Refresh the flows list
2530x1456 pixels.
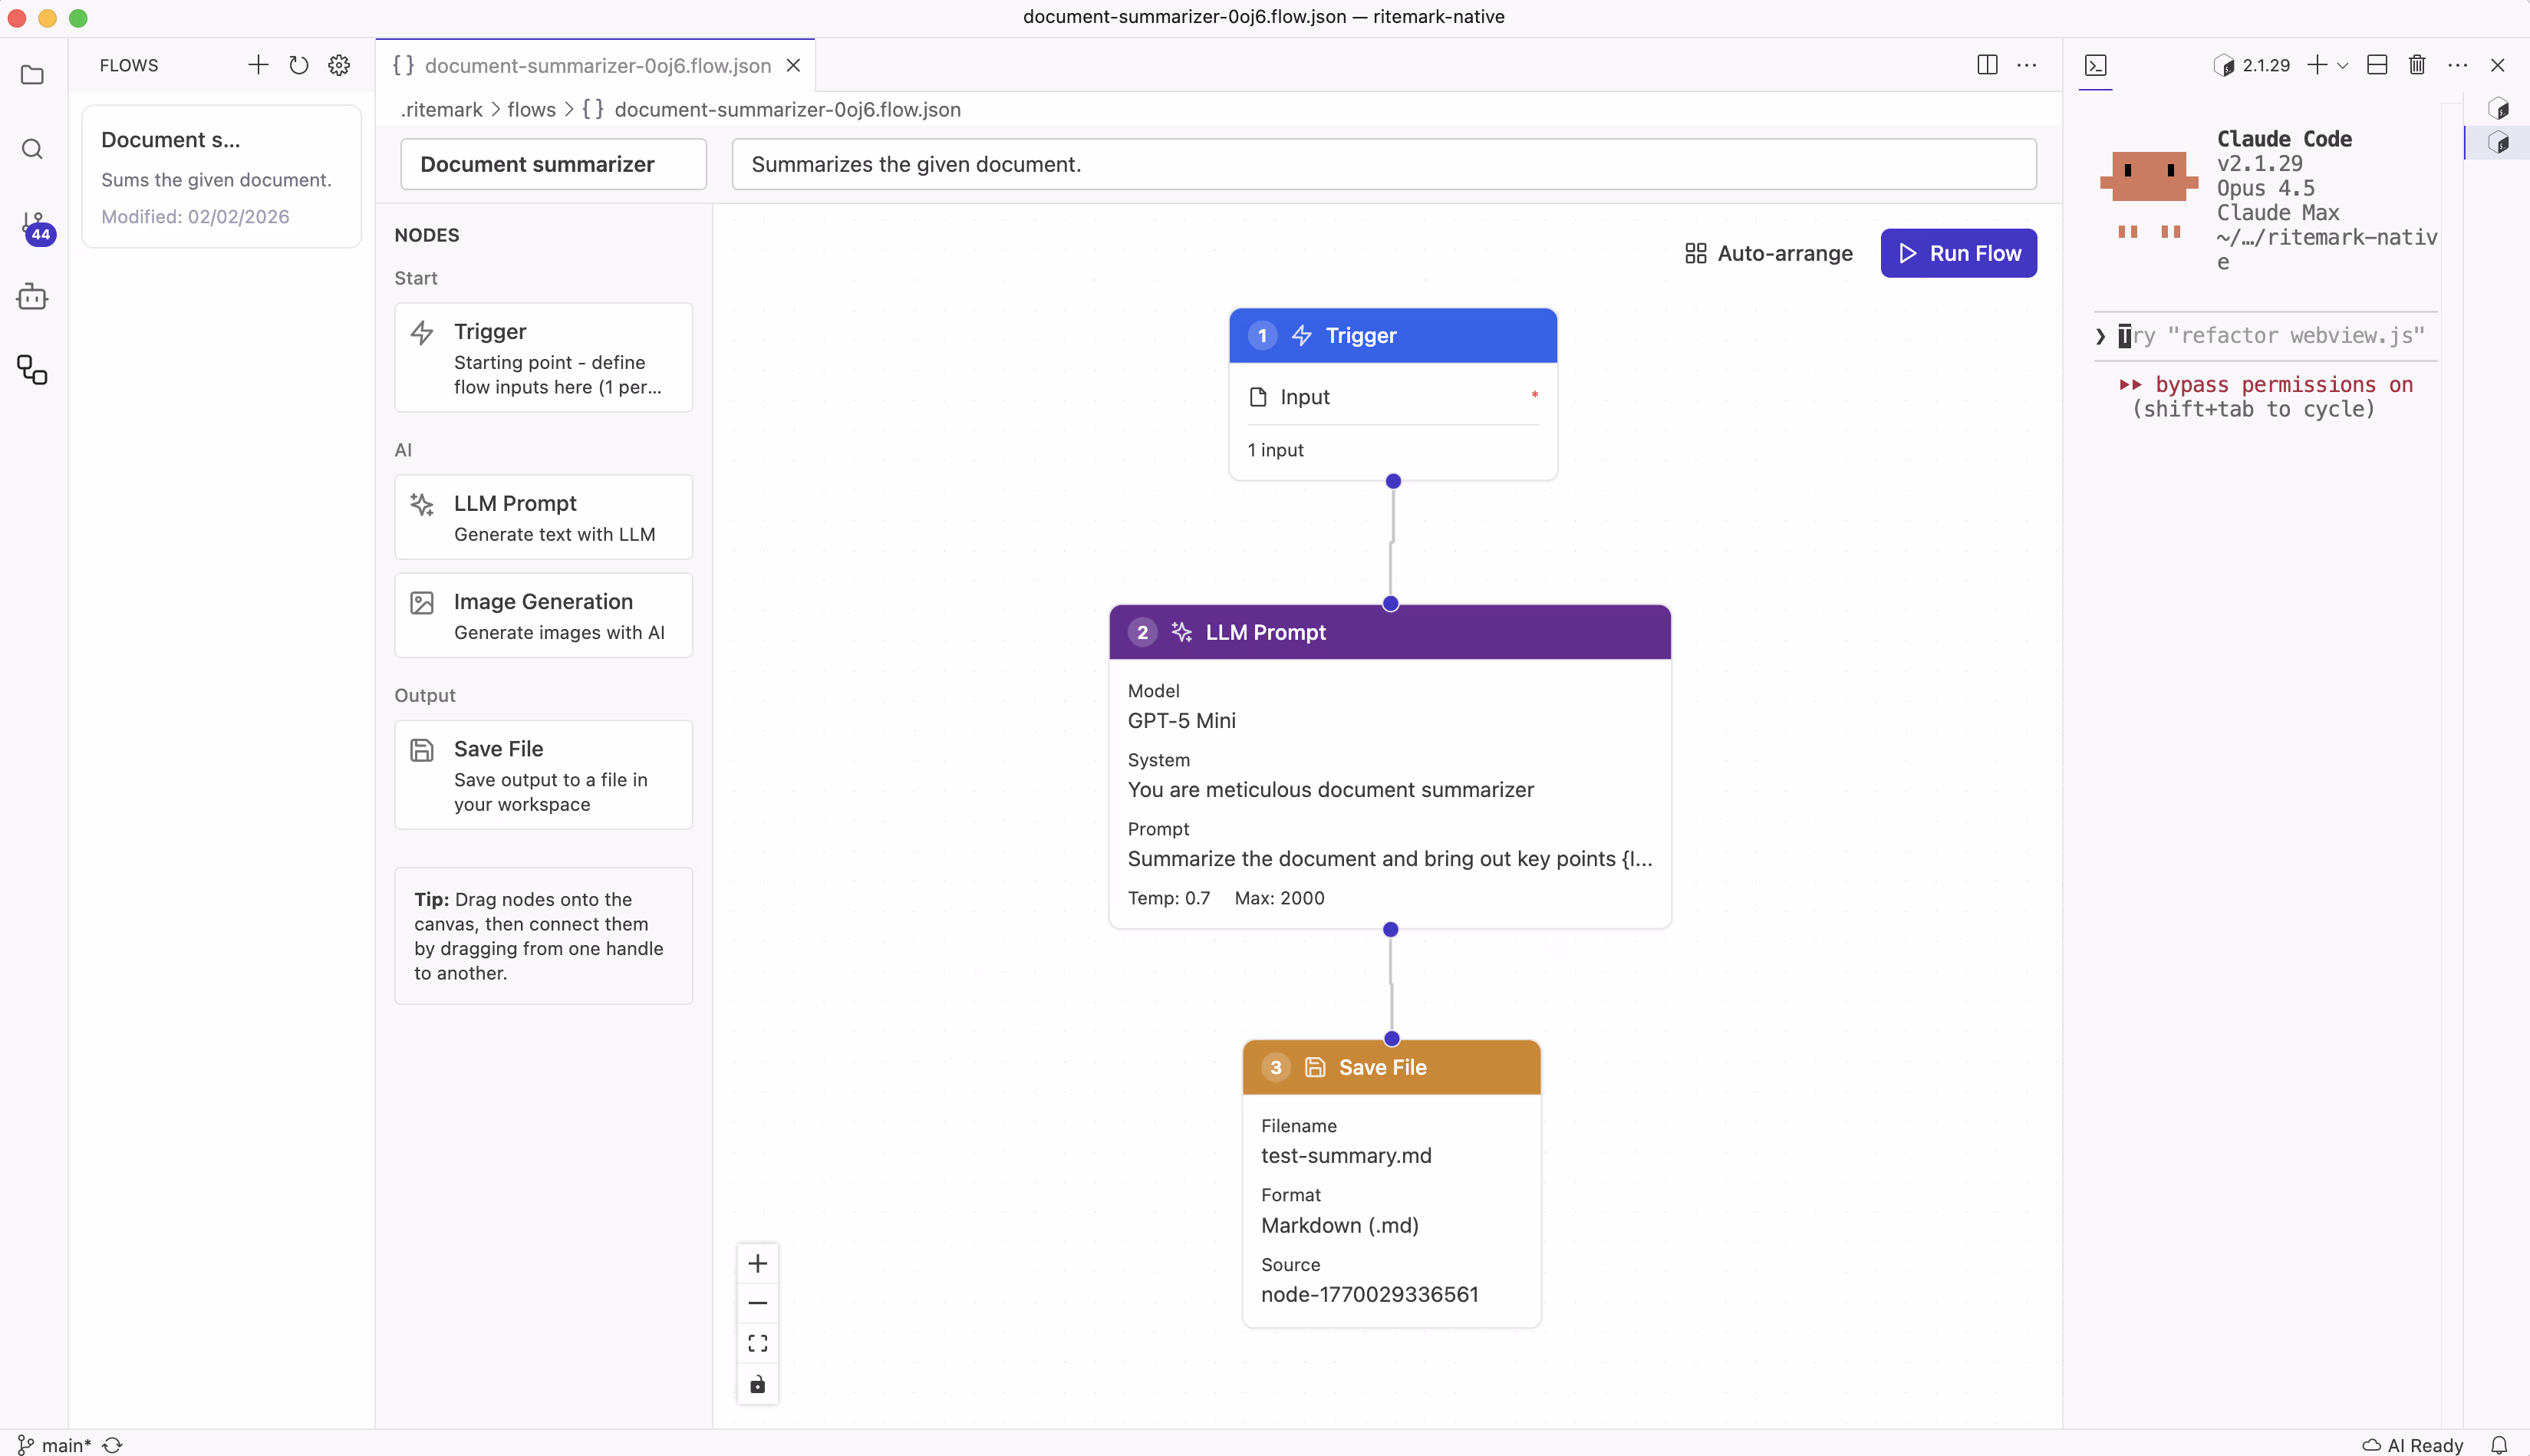[x=298, y=66]
